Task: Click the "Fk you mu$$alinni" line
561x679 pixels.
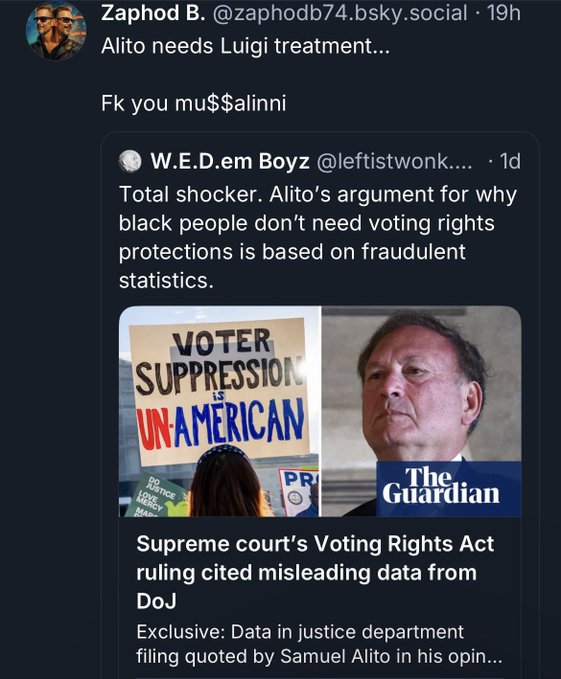Action: (x=193, y=103)
